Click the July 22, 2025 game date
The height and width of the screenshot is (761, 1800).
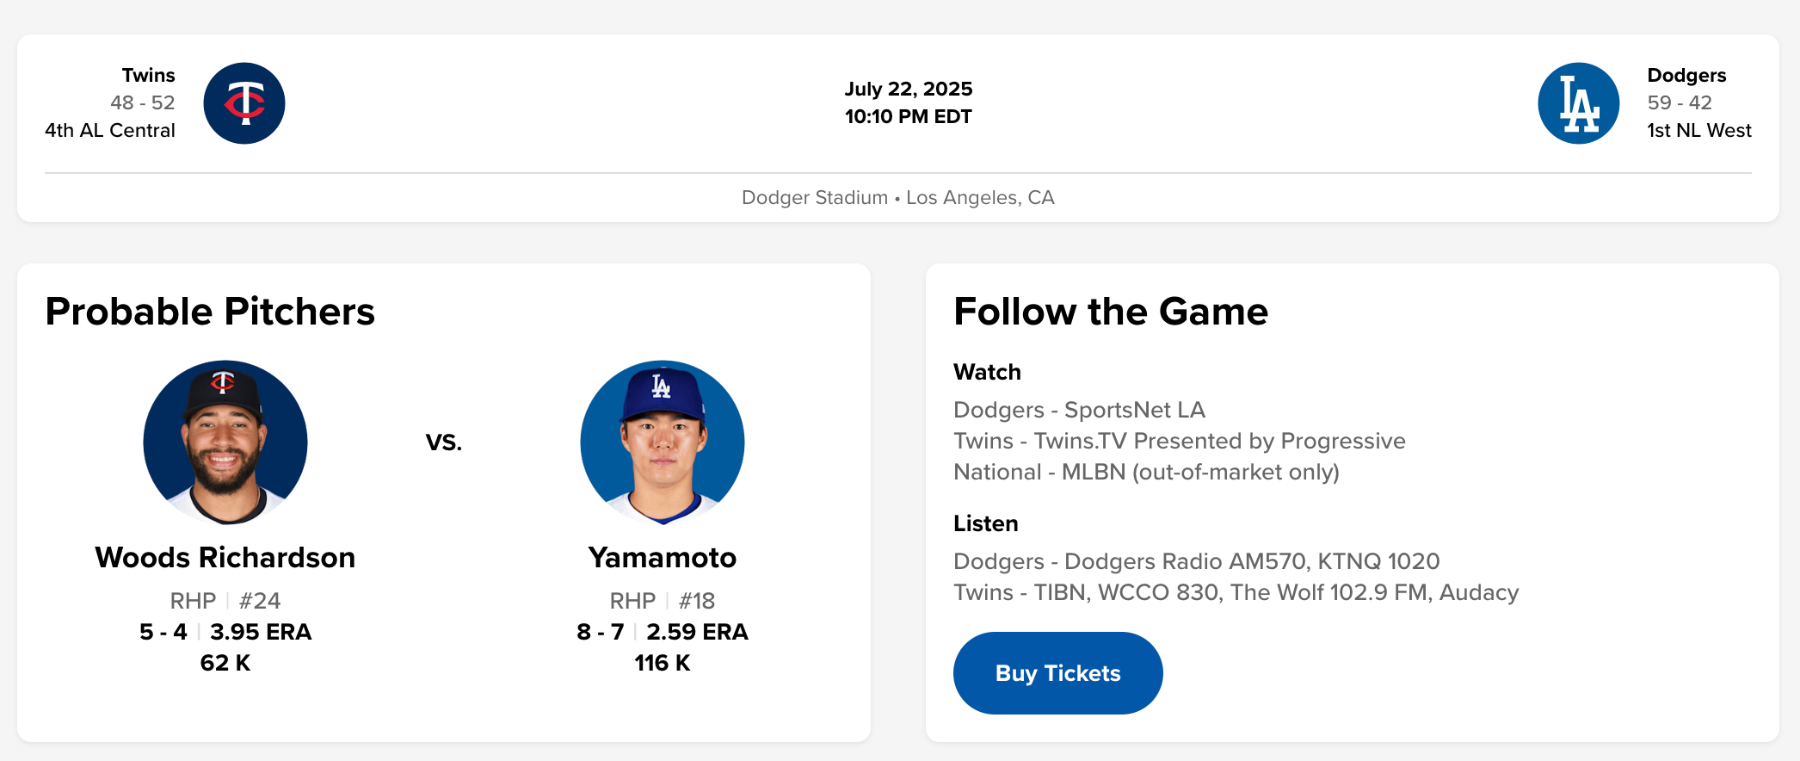[x=908, y=89]
